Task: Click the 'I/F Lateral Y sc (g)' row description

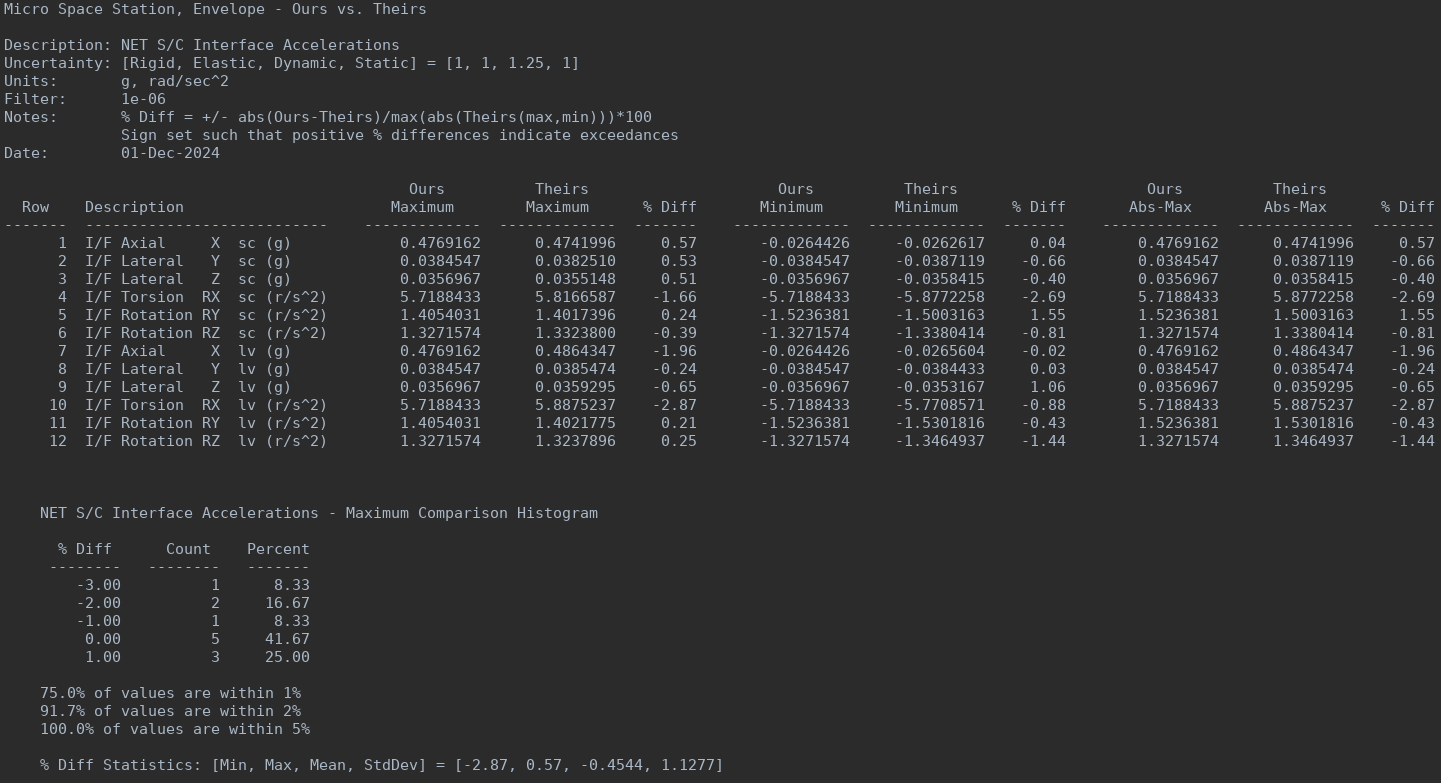Action: pos(188,261)
